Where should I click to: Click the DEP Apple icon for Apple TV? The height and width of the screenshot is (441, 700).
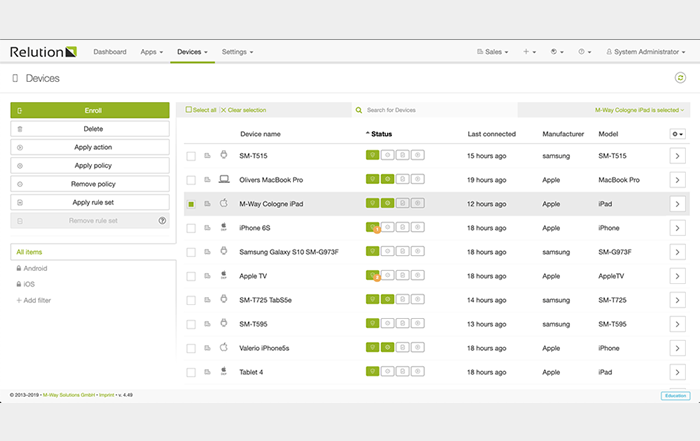click(224, 275)
